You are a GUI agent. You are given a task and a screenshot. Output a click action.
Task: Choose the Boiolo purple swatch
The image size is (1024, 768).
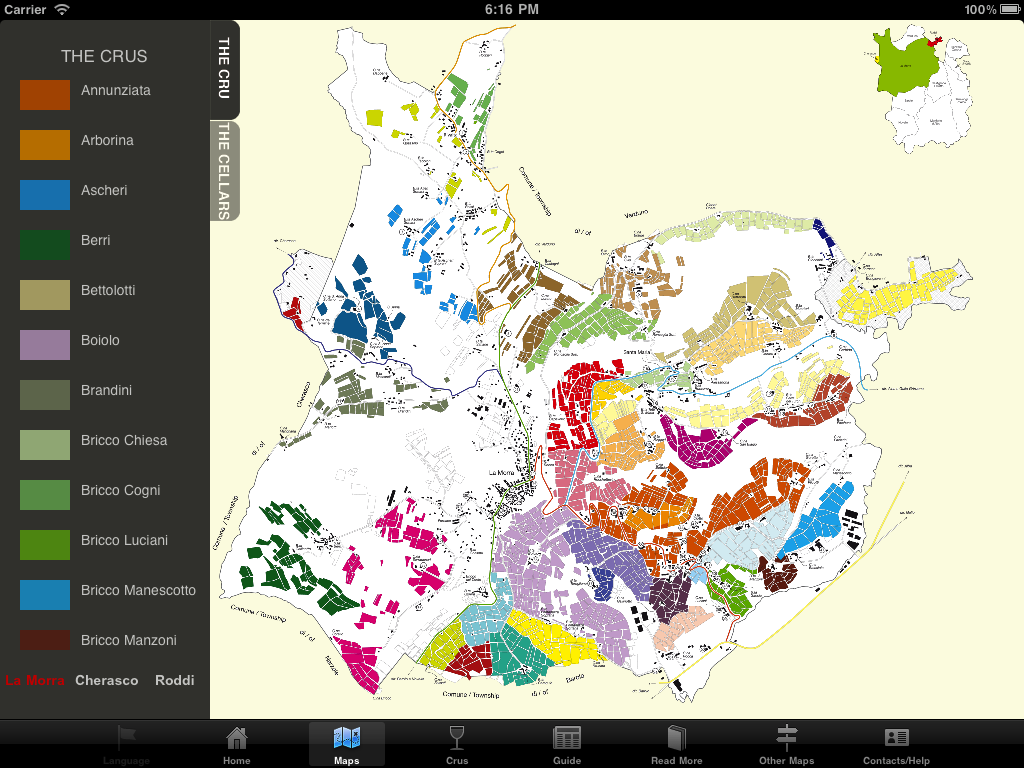pos(45,344)
